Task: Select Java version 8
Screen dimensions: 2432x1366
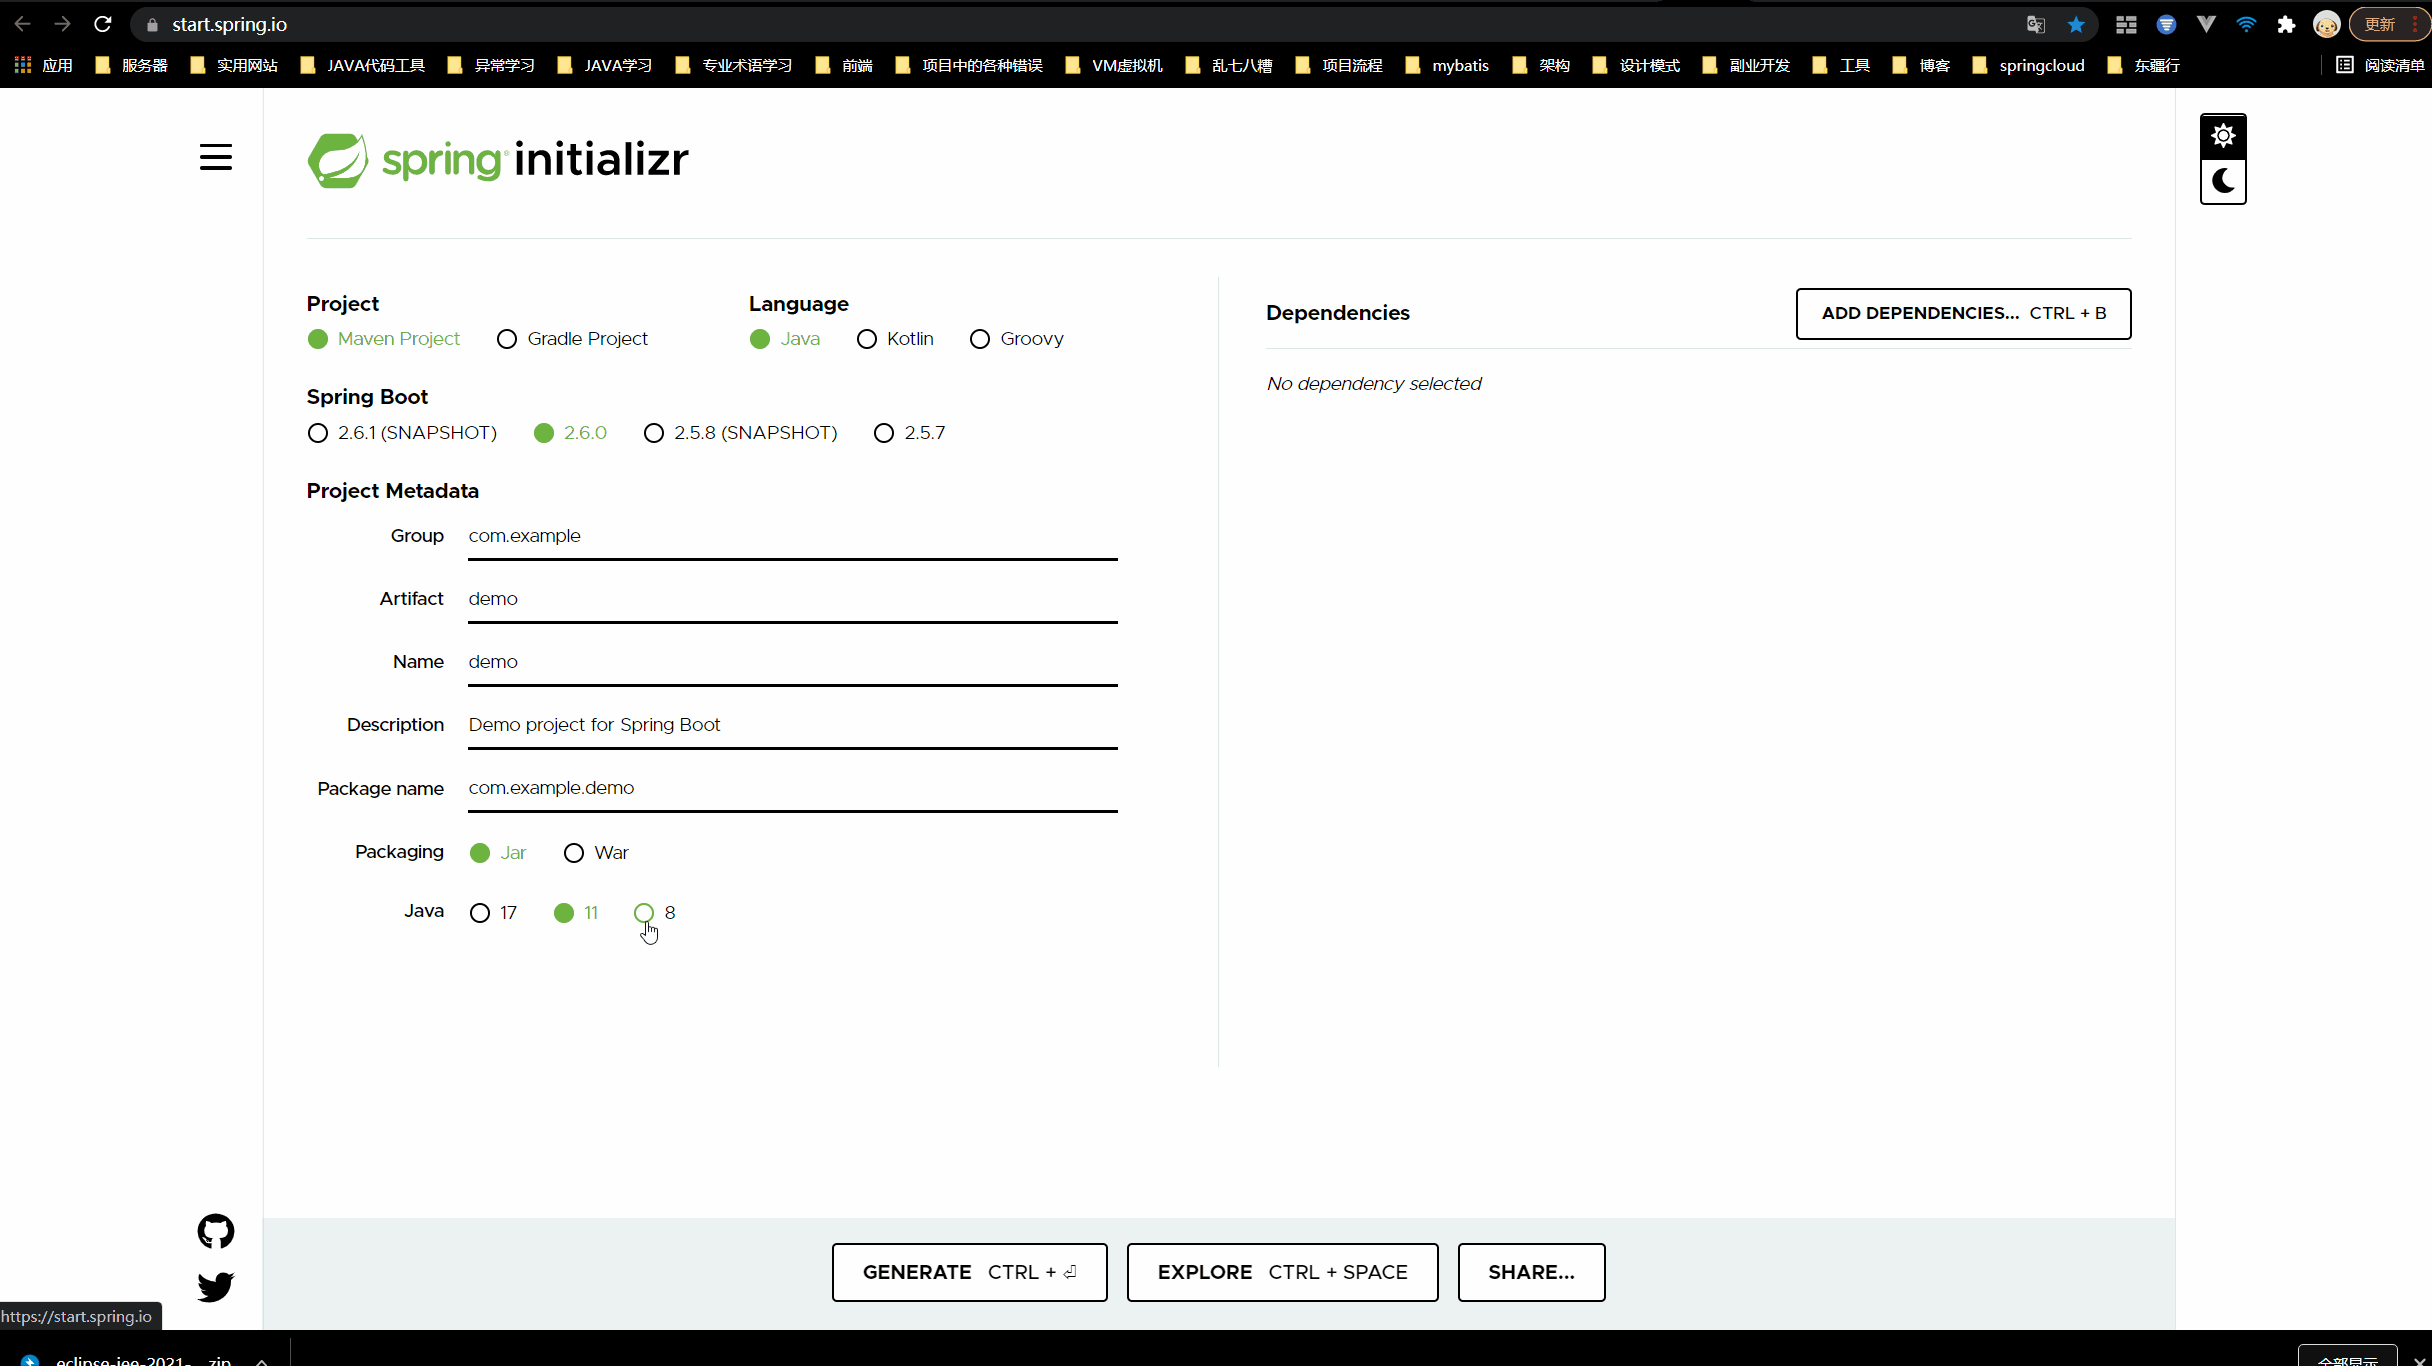Action: pos(655,913)
